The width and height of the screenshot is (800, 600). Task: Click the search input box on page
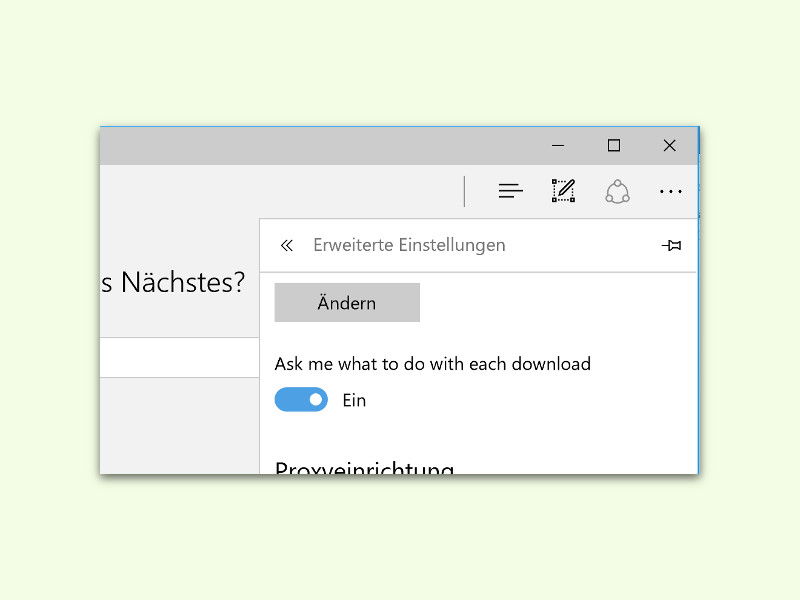[x=180, y=358]
